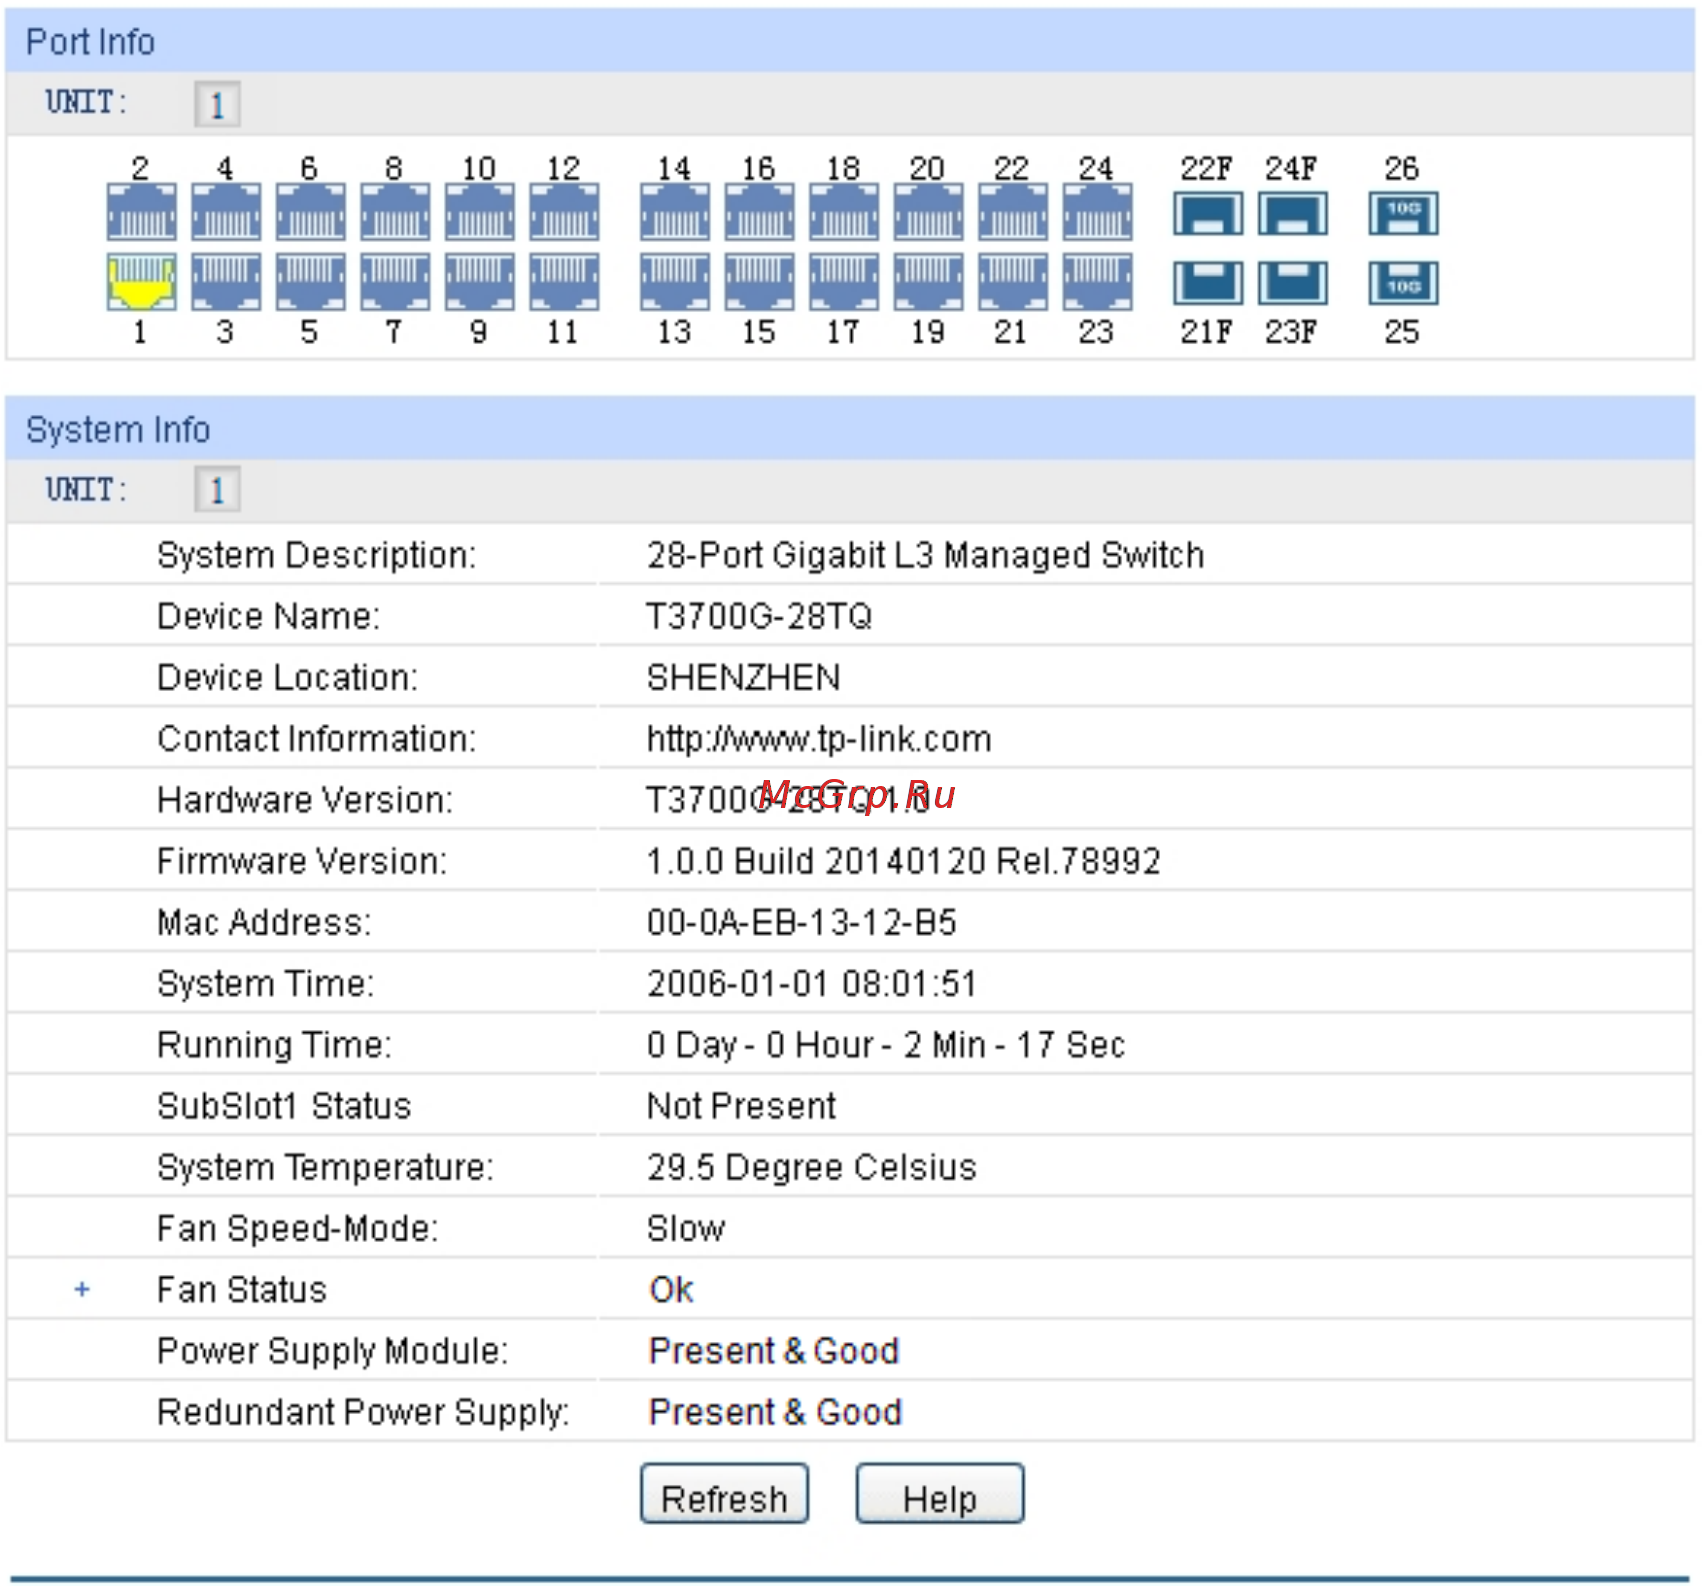Select port 18 icon
Screen dimensions: 1702x1586
tap(844, 212)
